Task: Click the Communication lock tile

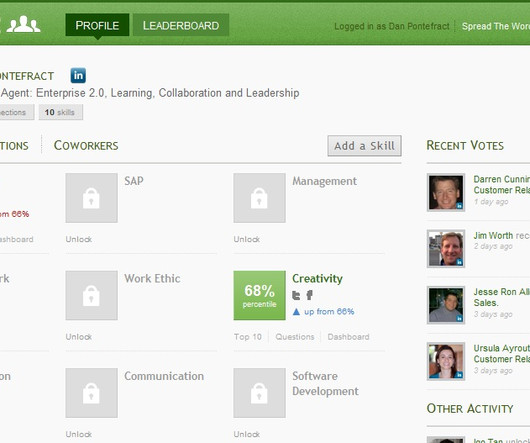Action: click(x=92, y=393)
